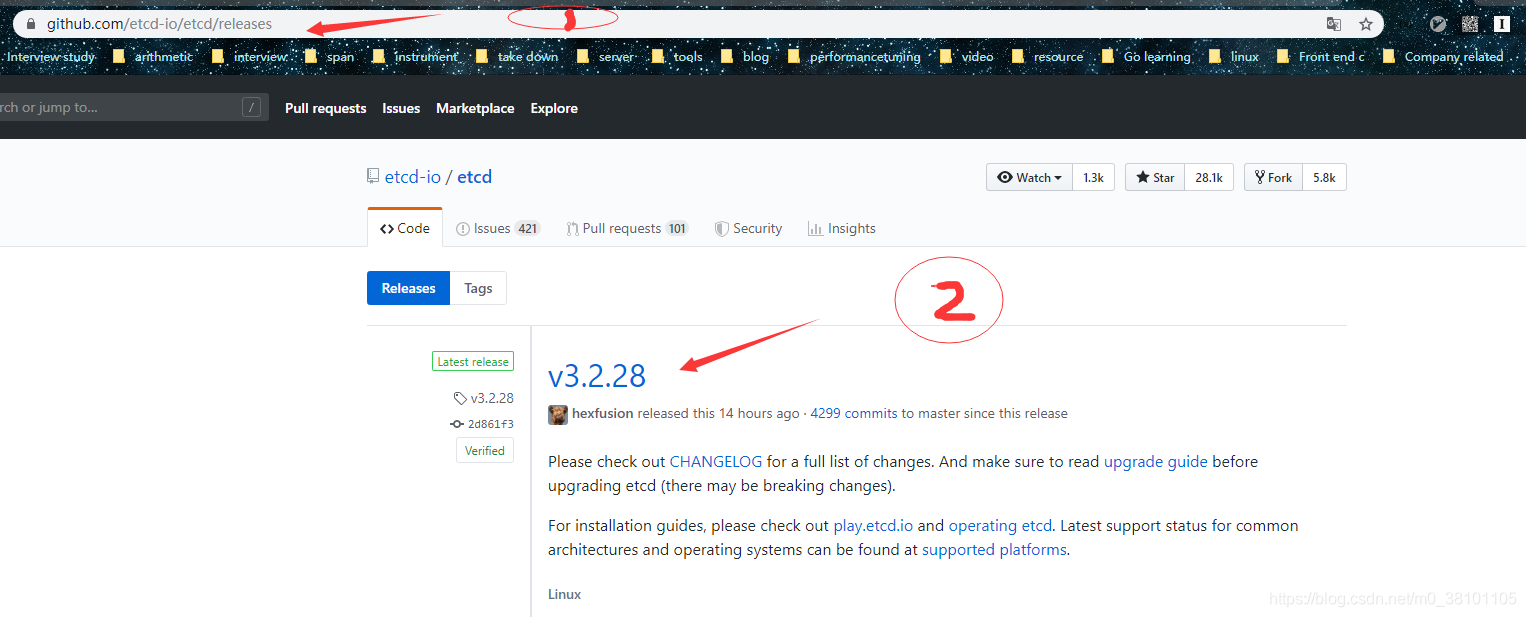Viewport: 1526px width, 617px height.
Task: Go to Issues in GitHub header
Action: point(401,108)
